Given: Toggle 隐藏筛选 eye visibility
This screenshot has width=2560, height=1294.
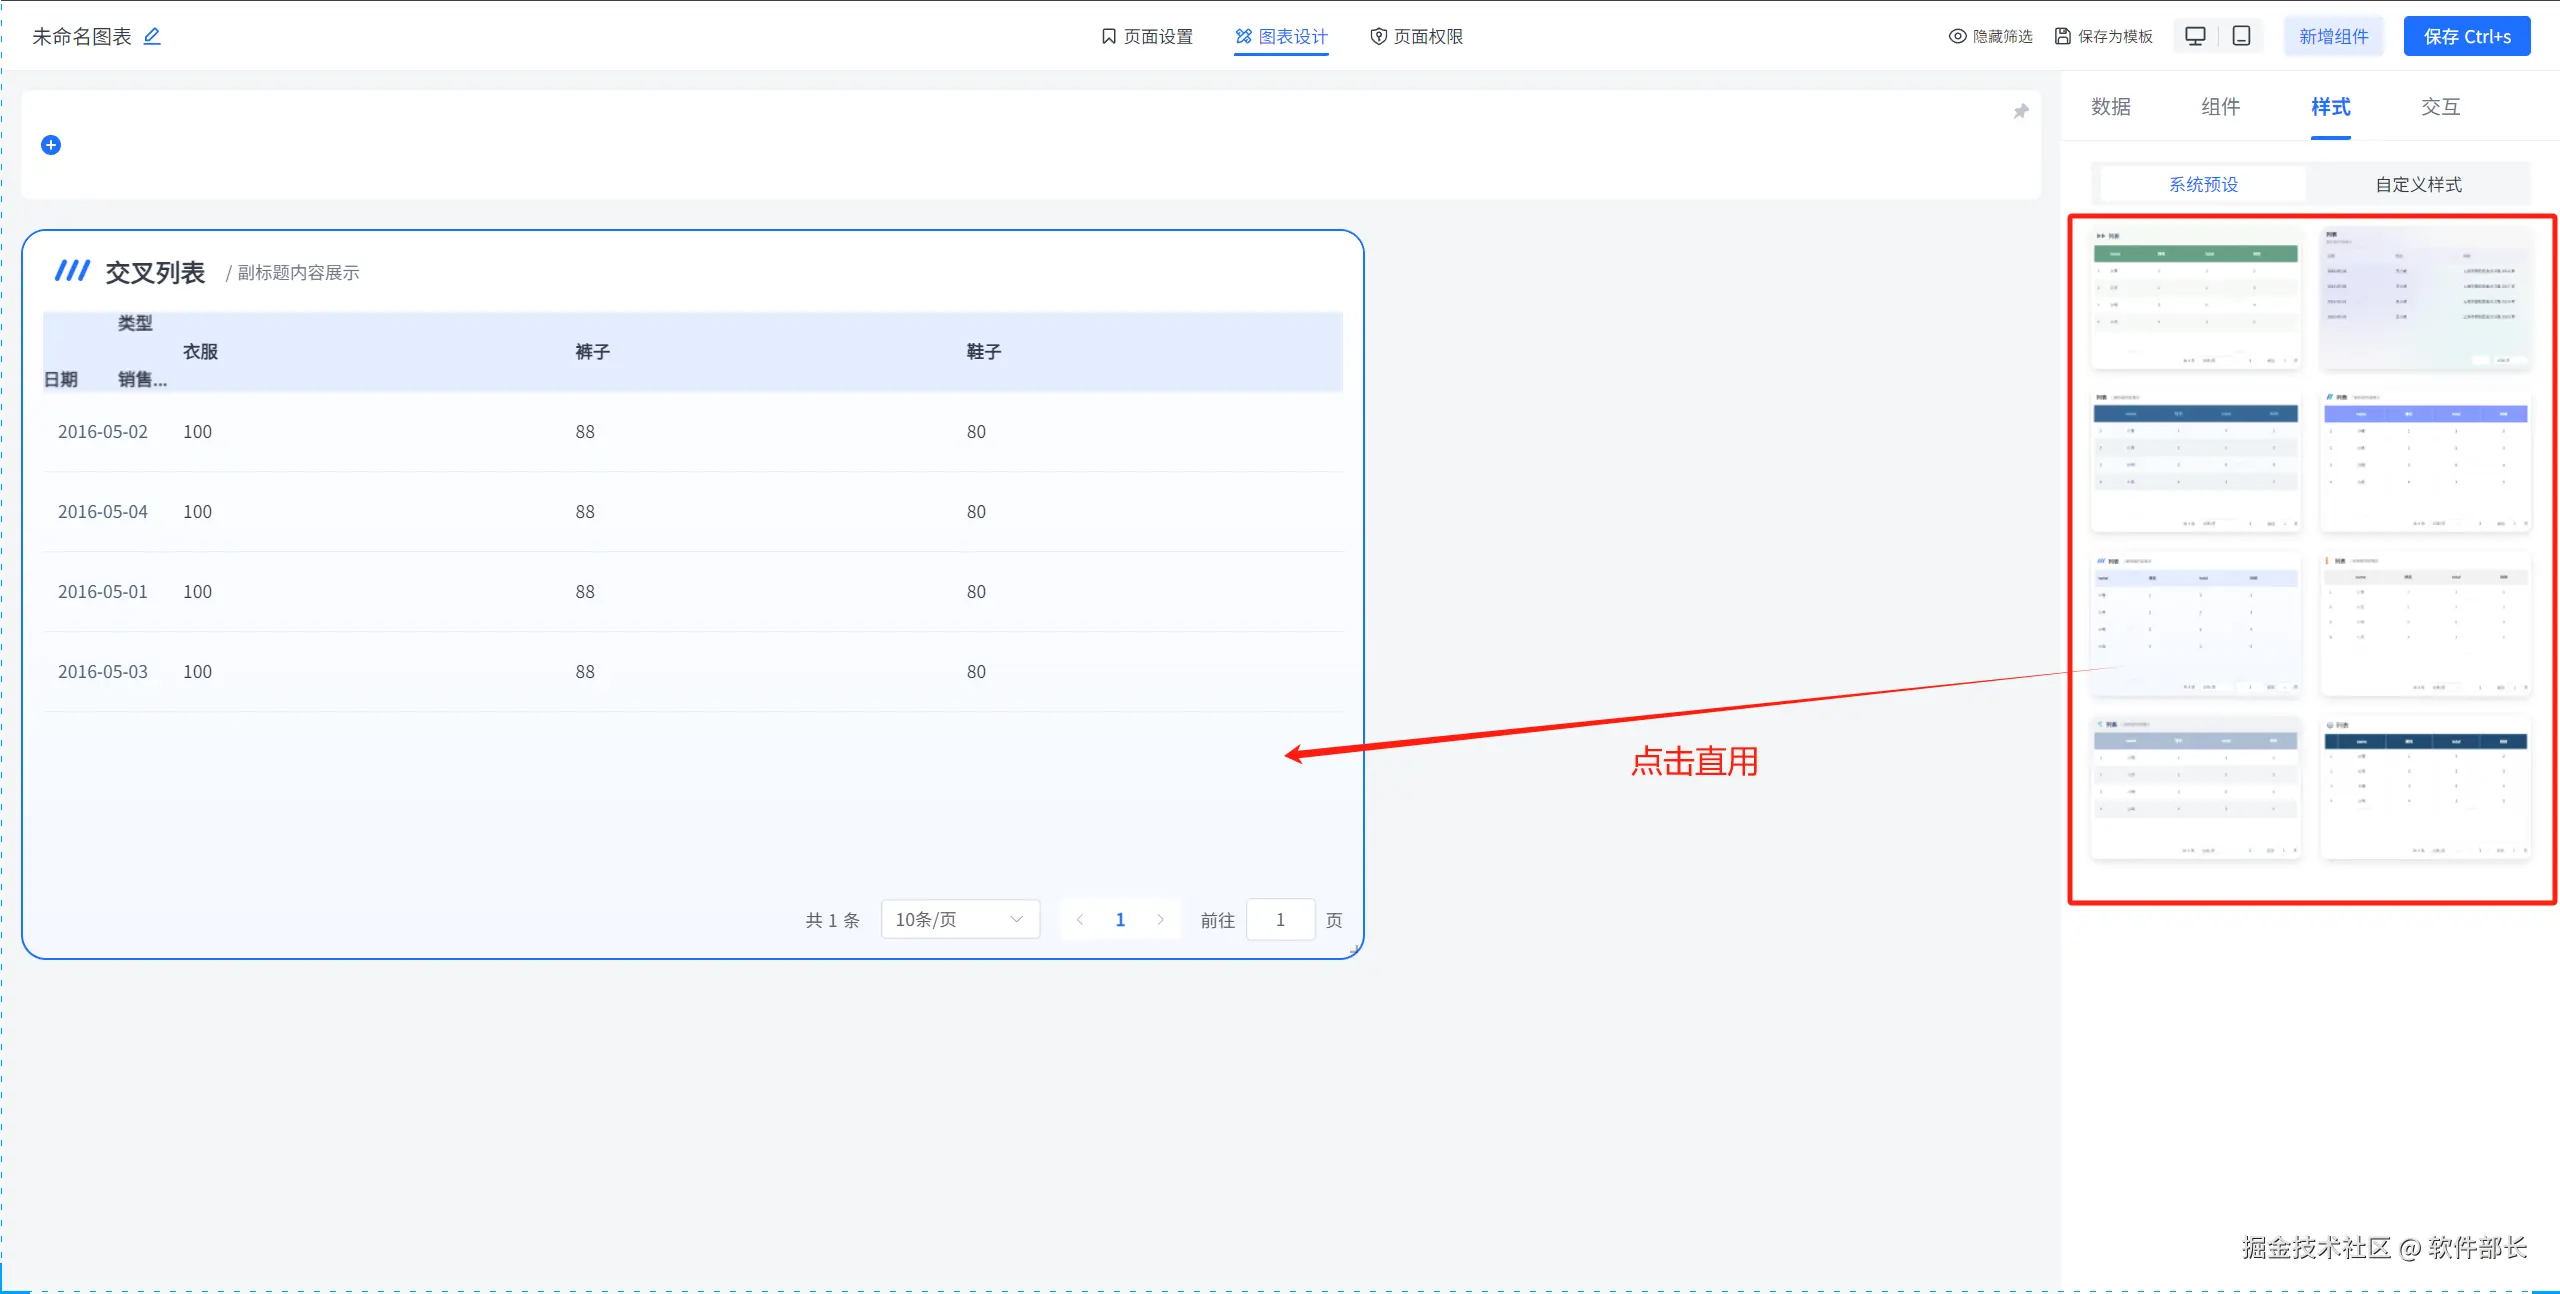Looking at the screenshot, I should 1957,36.
